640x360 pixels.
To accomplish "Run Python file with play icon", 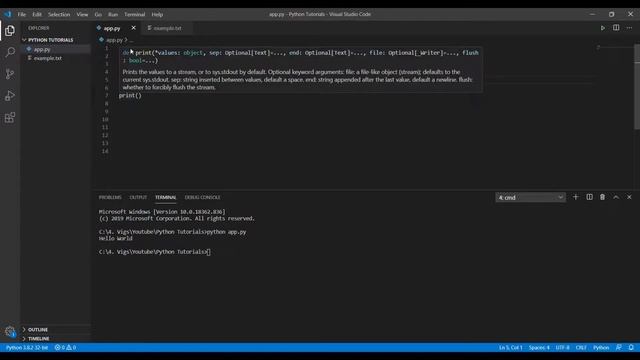I will coord(602,28).
